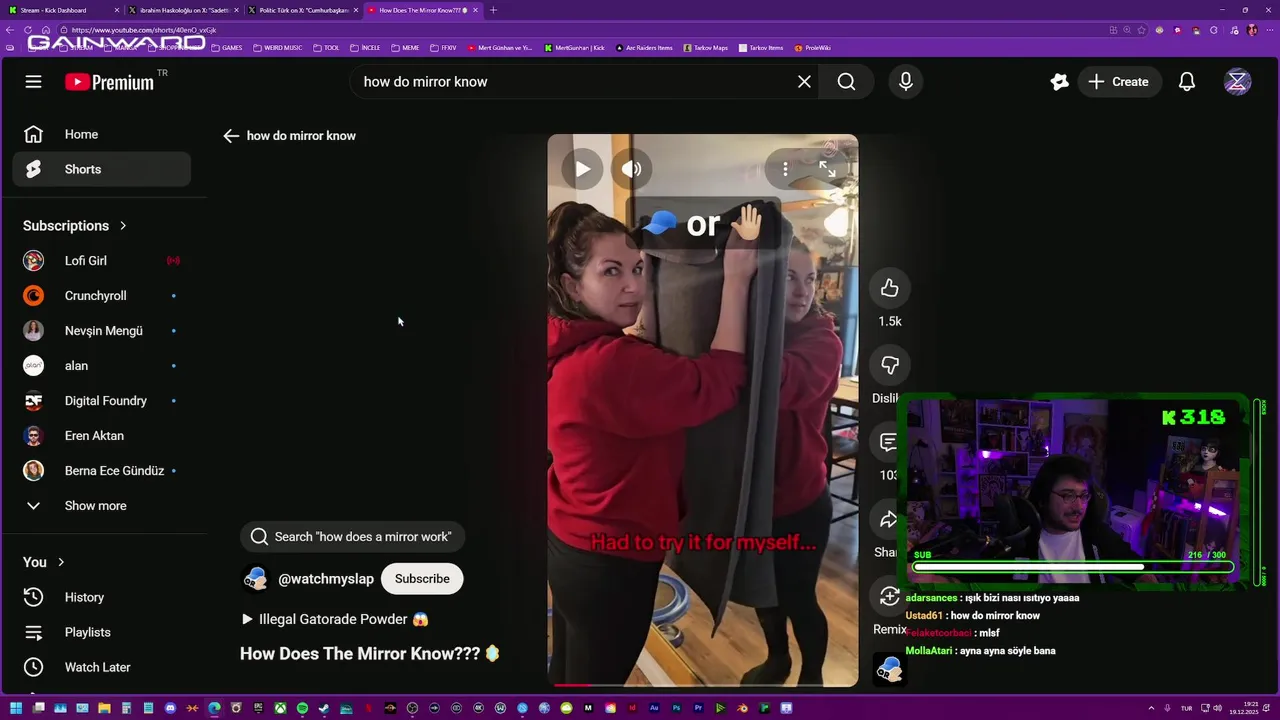1280x720 pixels.
Task: Play the Short video
Action: [x=582, y=169]
